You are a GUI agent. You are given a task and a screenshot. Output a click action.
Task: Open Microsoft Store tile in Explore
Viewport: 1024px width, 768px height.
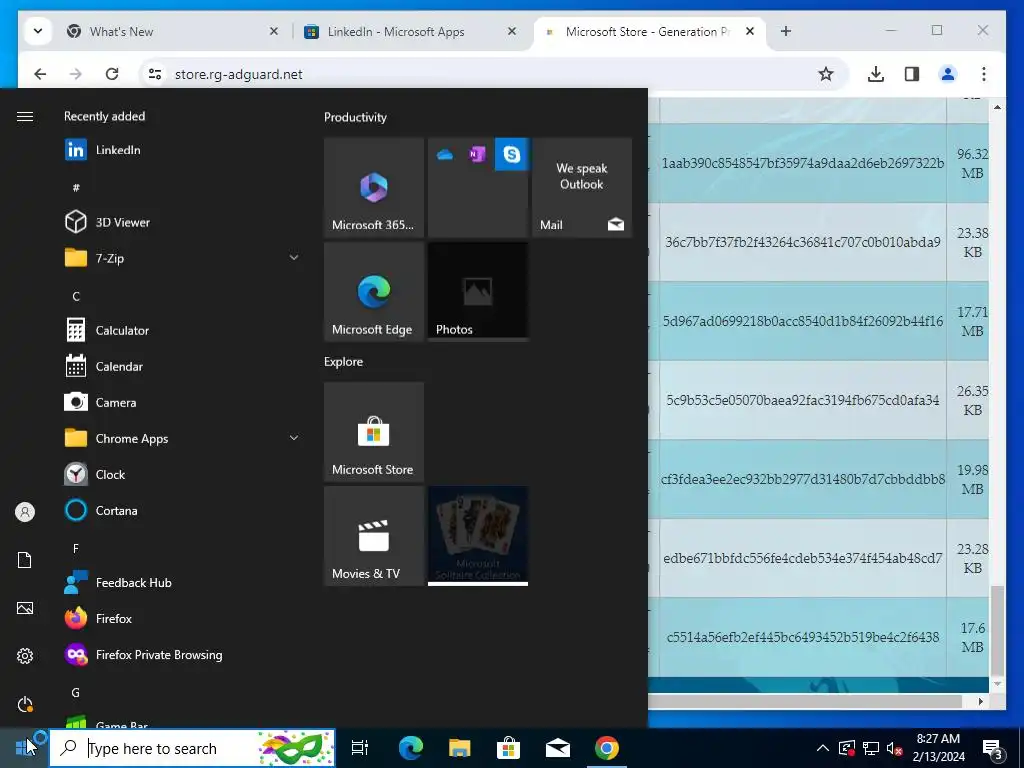point(374,432)
